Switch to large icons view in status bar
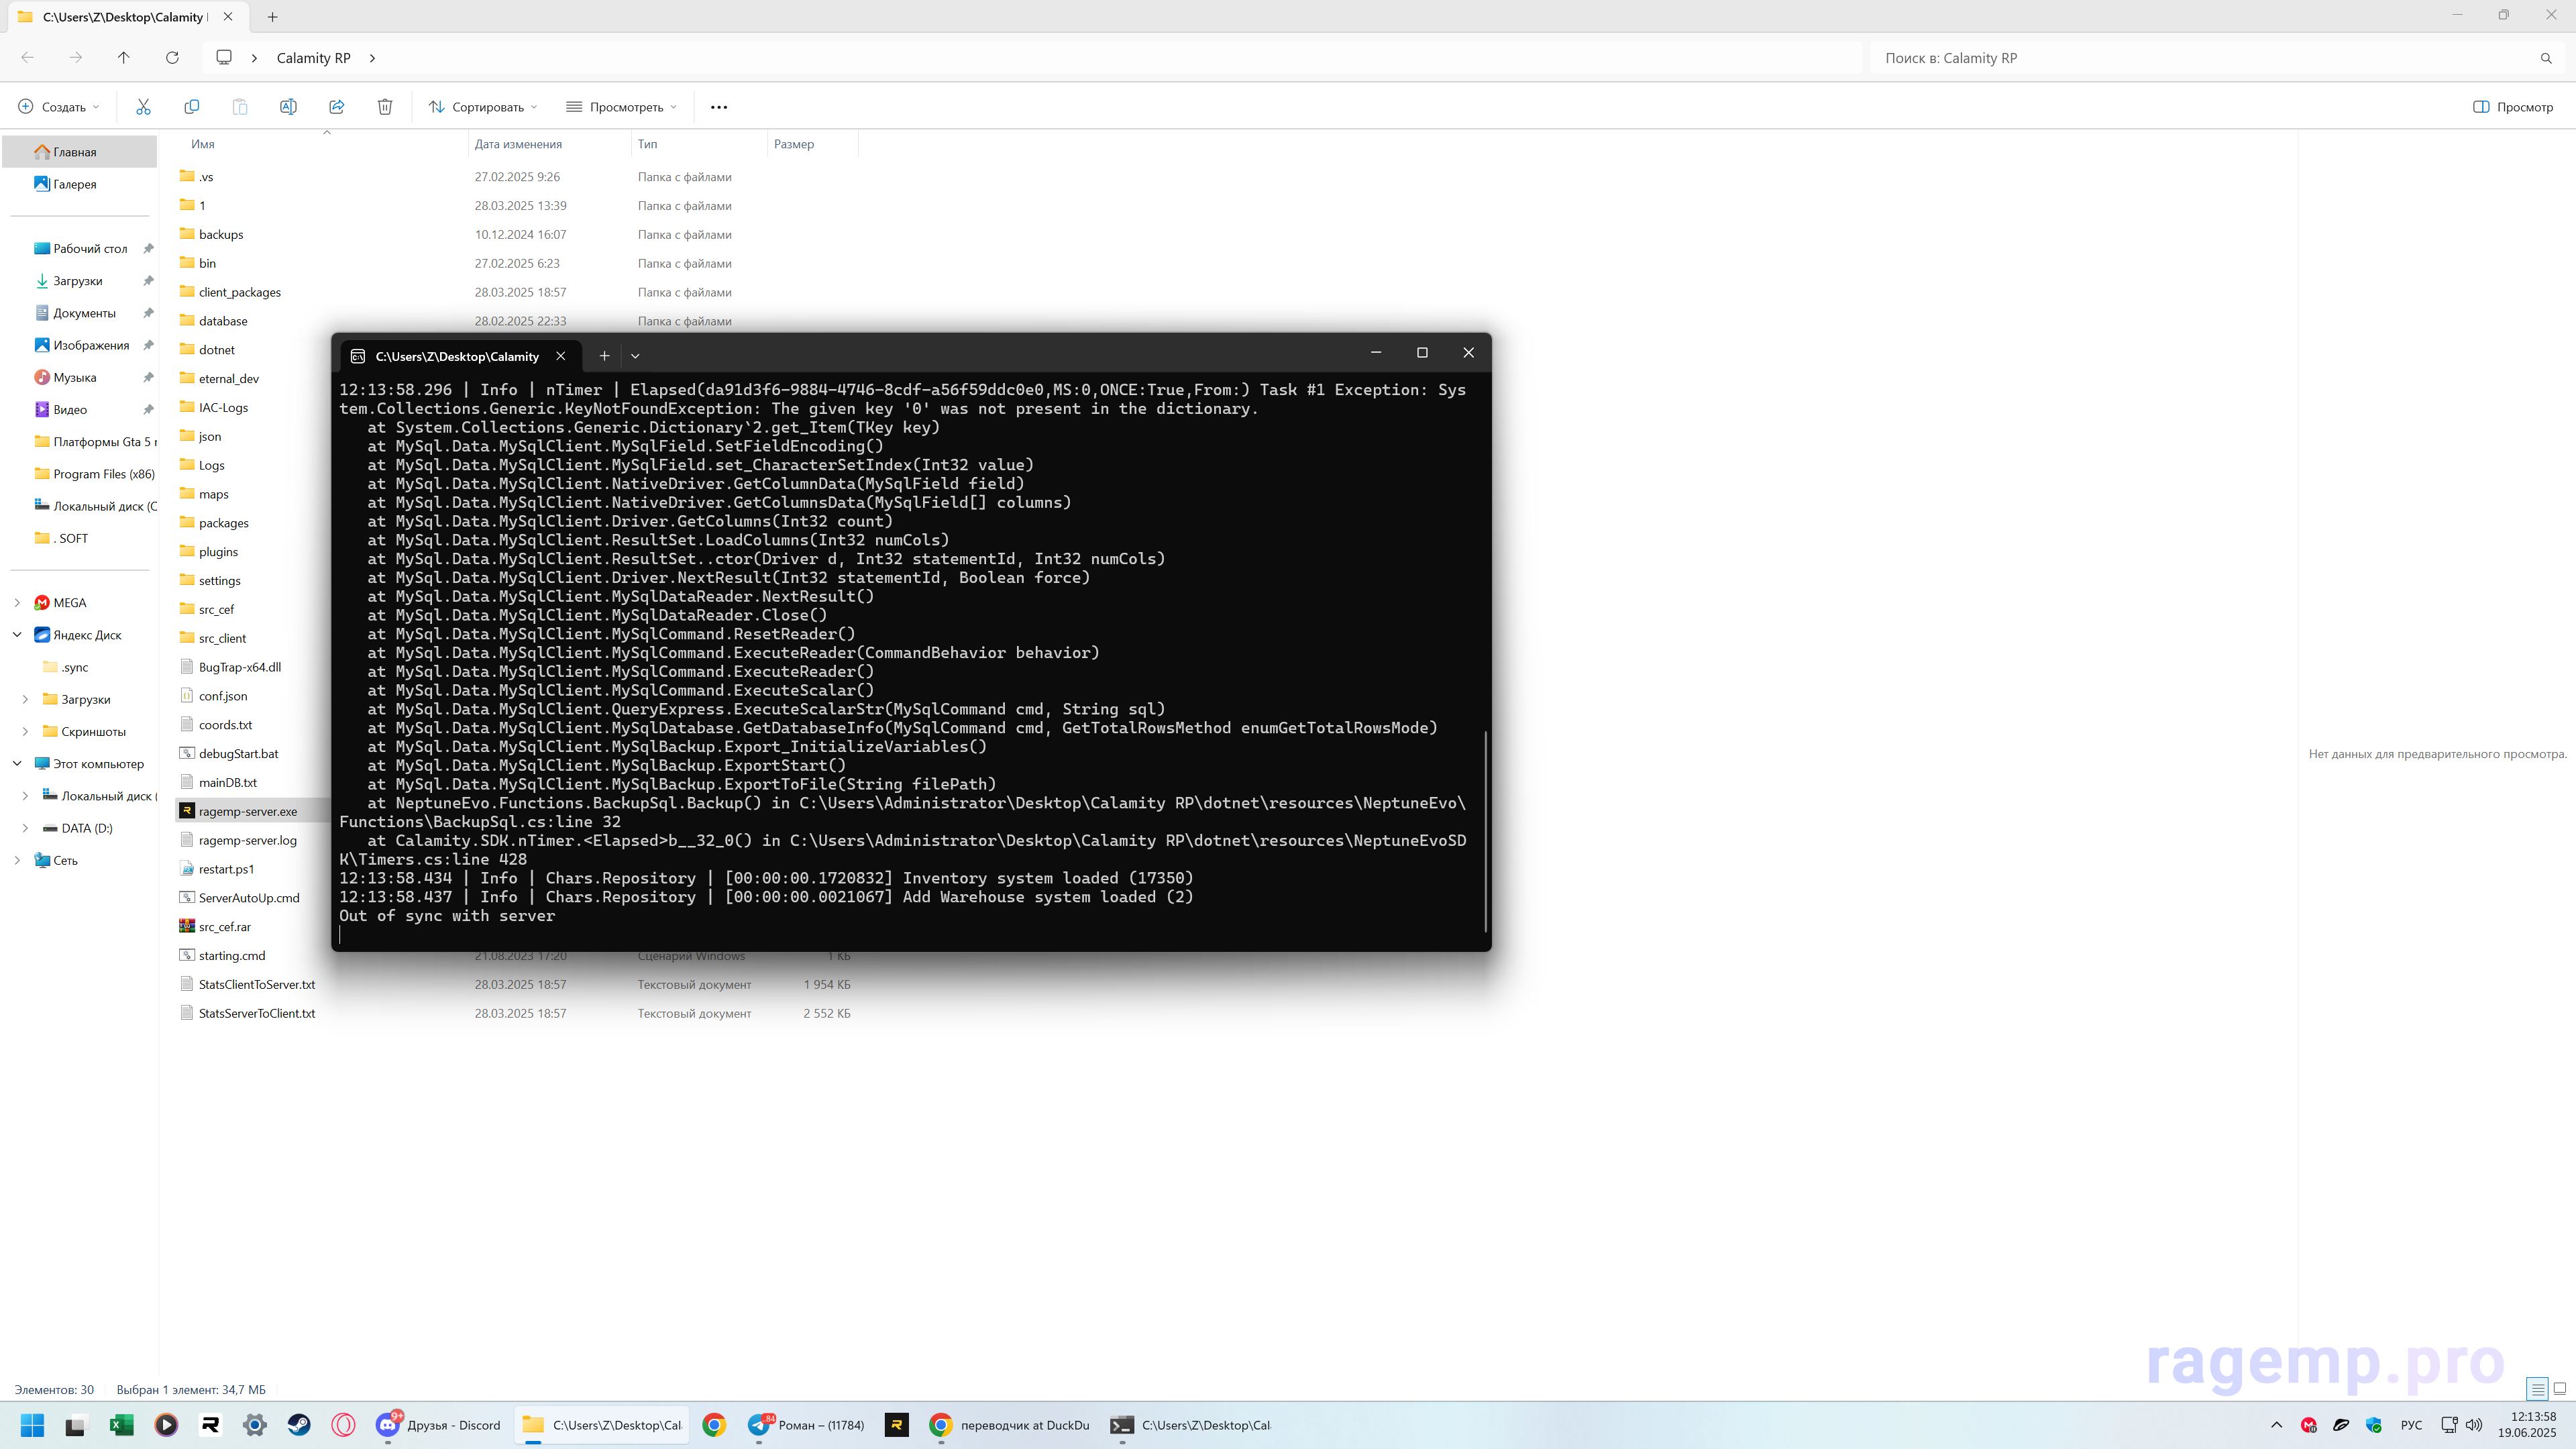The width and height of the screenshot is (2576, 1449). click(2559, 1388)
